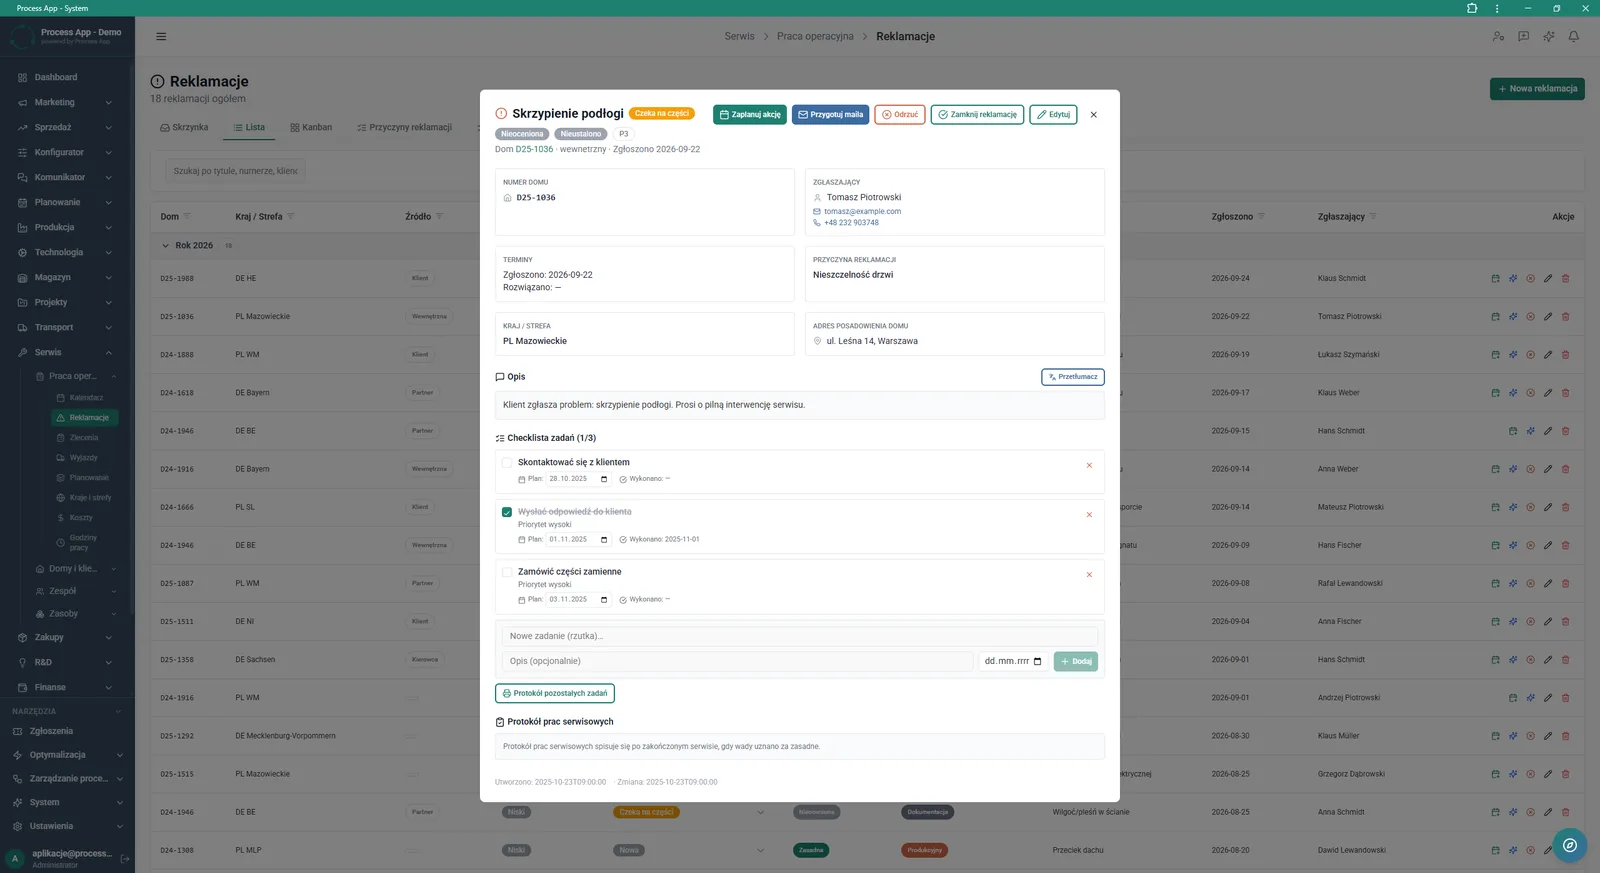Viewport: 1600px width, 873px height.
Task: Schedule action for Anna Weber row
Action: 1495,469
